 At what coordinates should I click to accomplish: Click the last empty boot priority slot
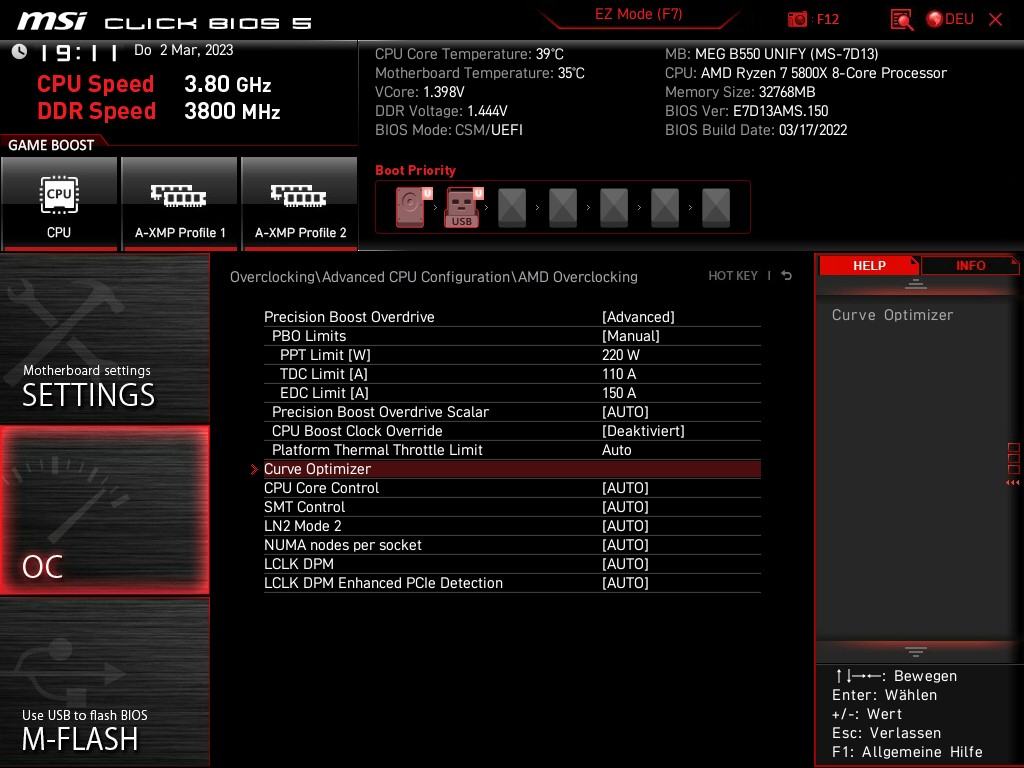pos(716,208)
